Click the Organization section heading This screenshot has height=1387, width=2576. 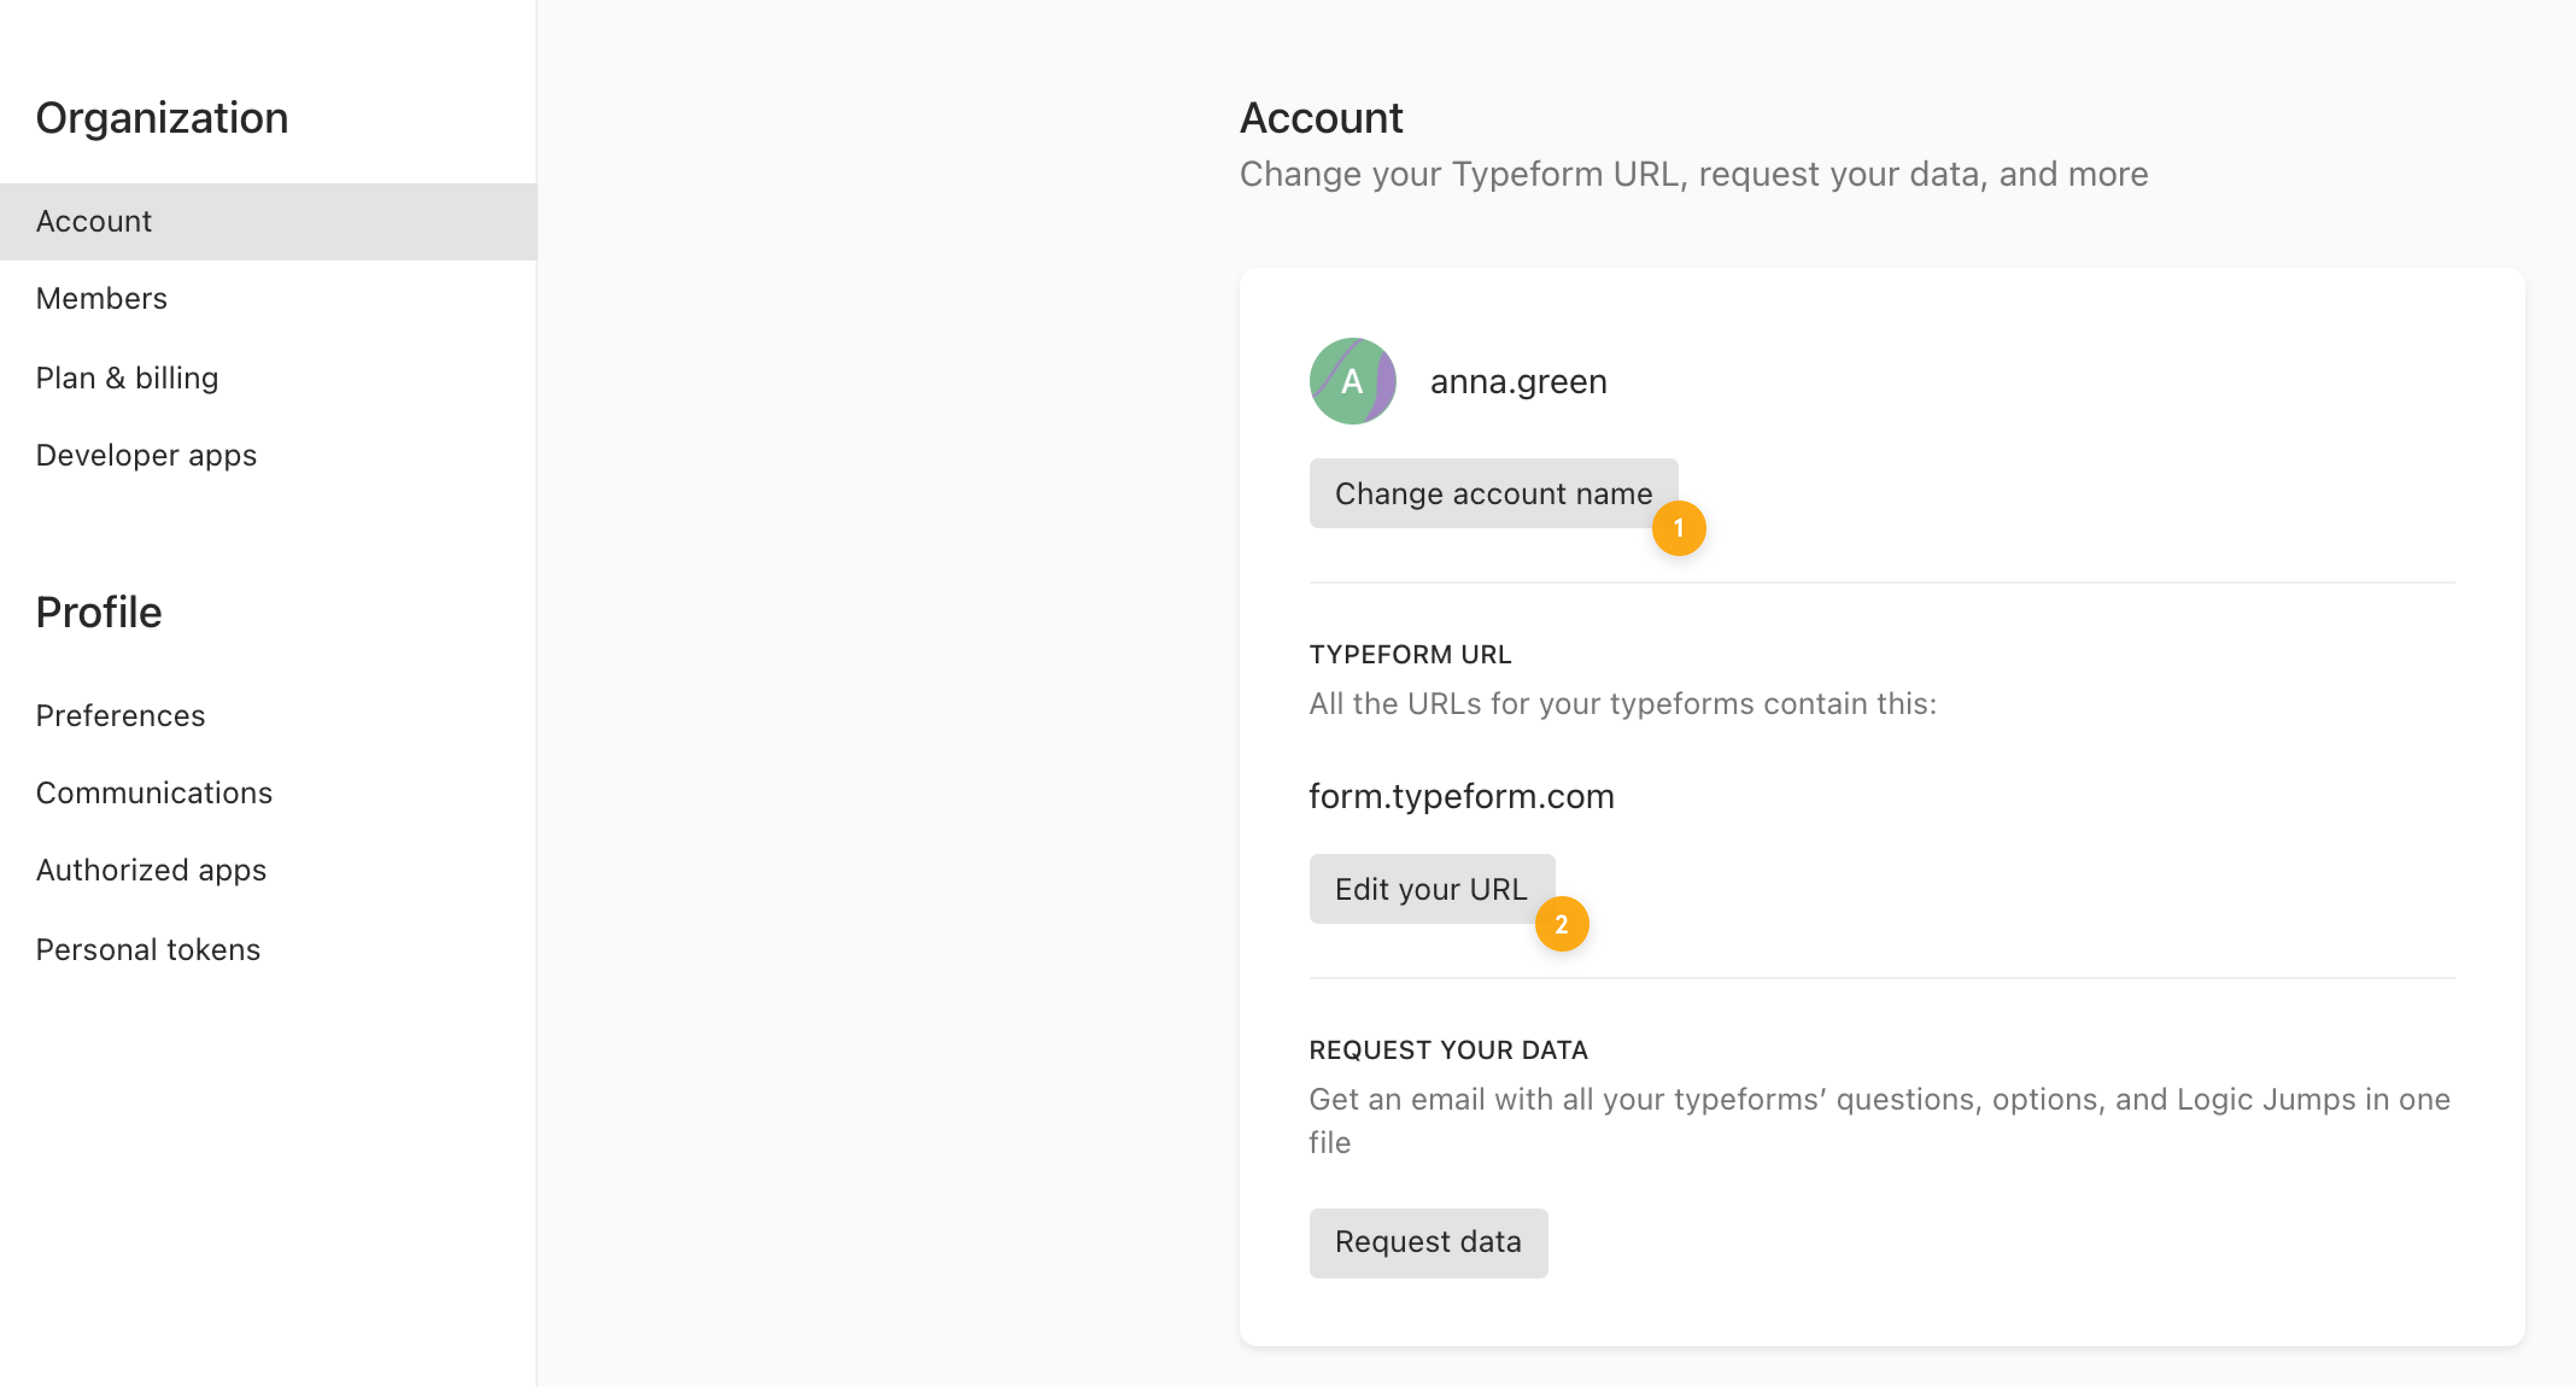pos(162,118)
